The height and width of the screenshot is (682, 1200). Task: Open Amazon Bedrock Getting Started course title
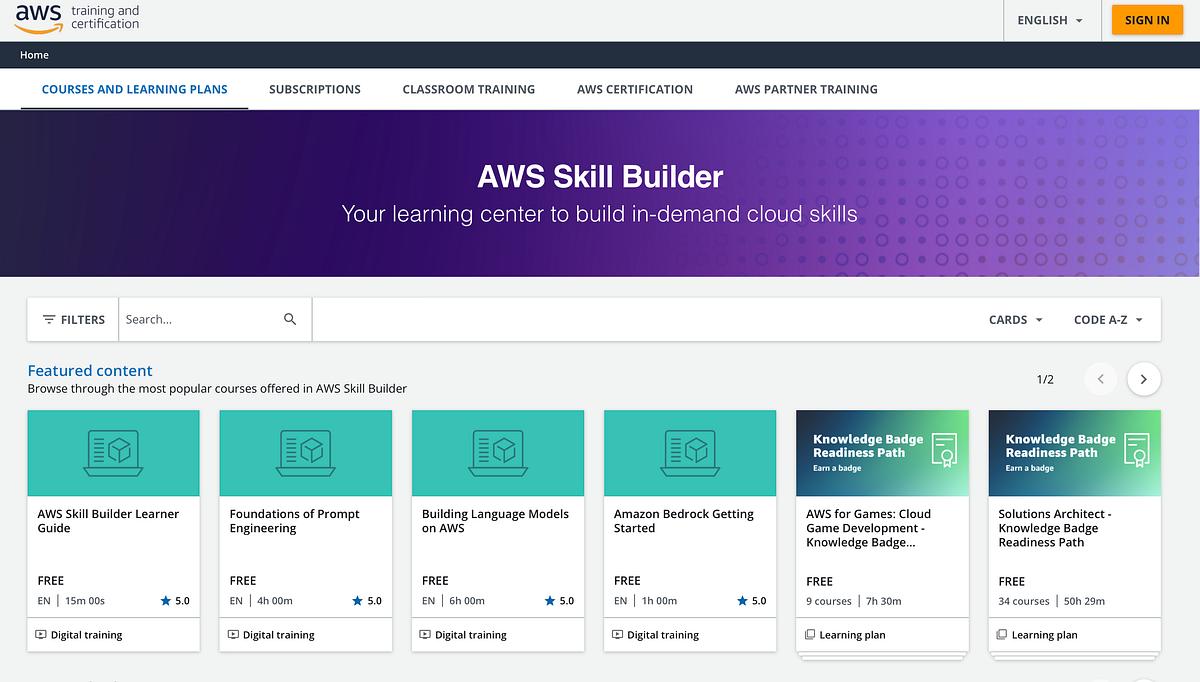tap(684, 521)
